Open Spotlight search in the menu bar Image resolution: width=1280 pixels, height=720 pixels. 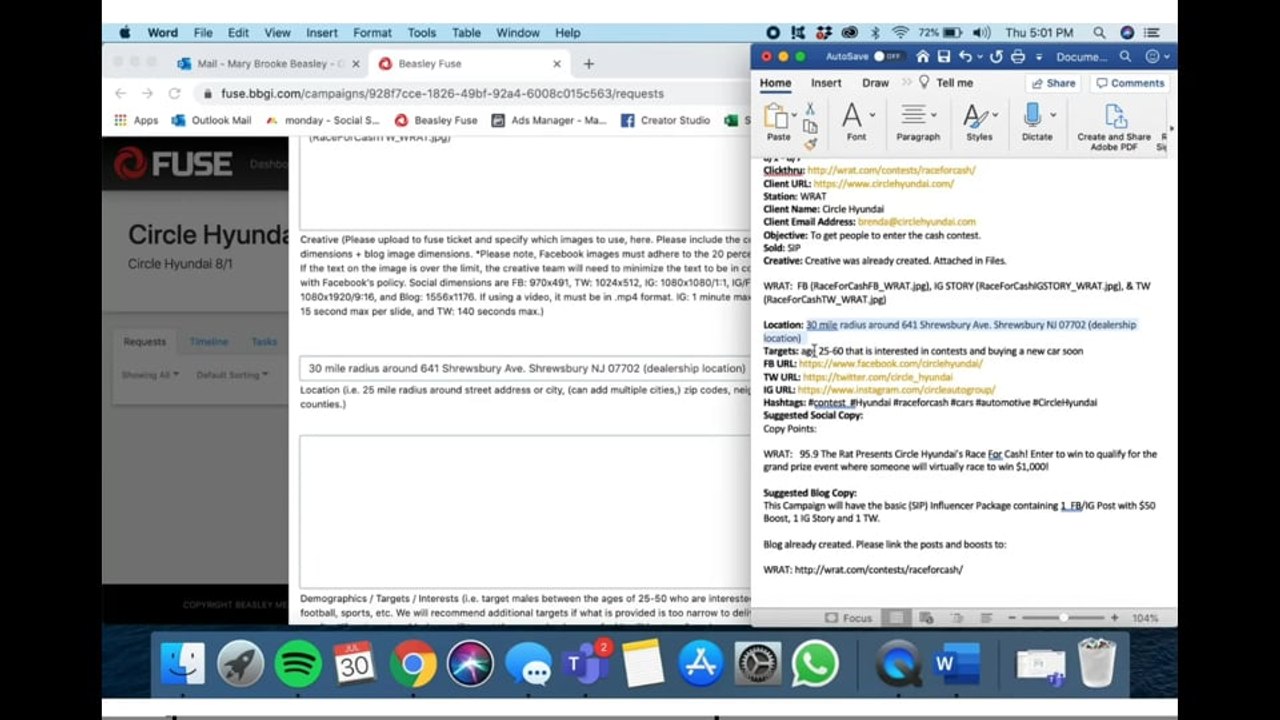[x=1099, y=33]
